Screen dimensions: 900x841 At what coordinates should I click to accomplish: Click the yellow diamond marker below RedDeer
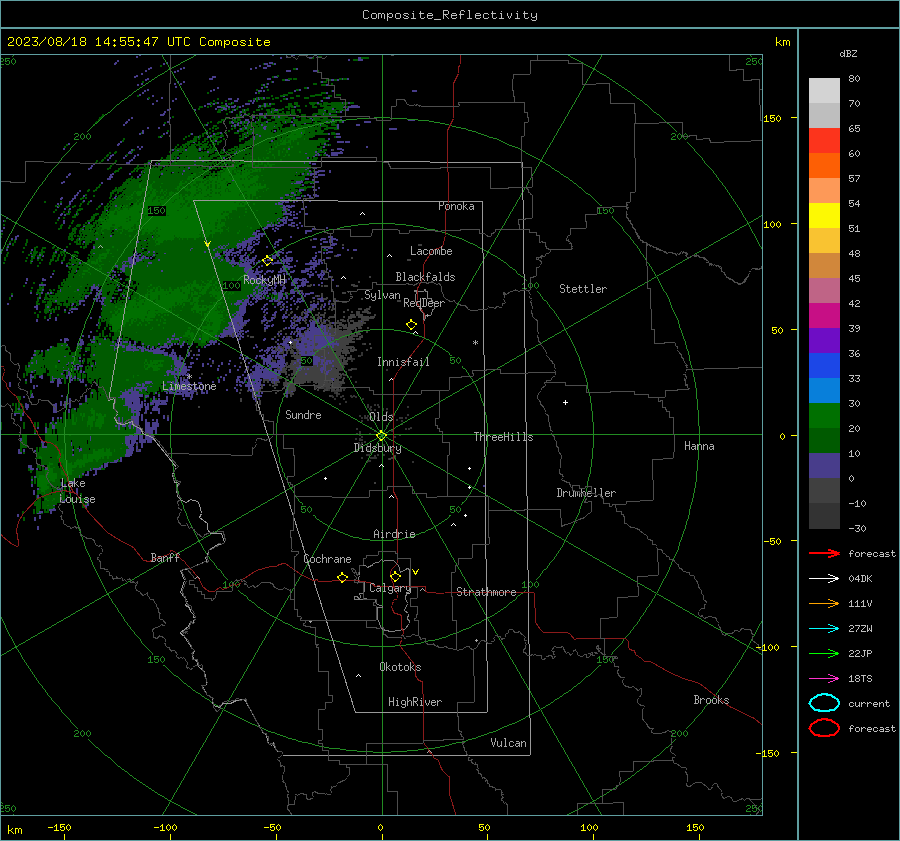(x=412, y=325)
